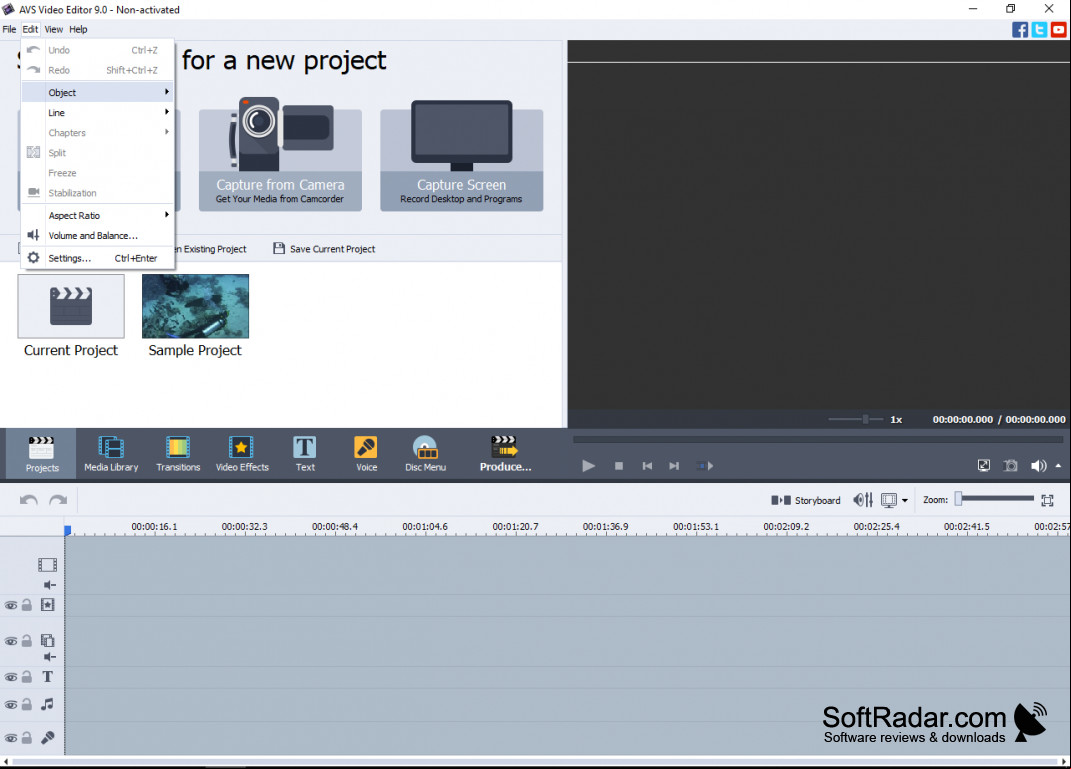The image size is (1071, 769).
Task: Open the Transitions panel
Action: tap(178, 453)
